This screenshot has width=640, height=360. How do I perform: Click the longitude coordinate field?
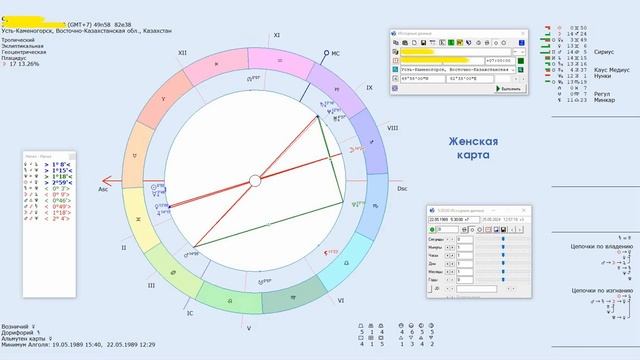(x=470, y=79)
